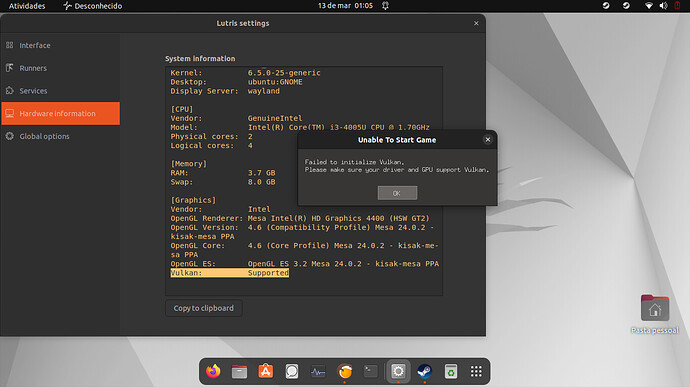The height and width of the screenshot is (387, 690).
Task: Open the System Monitor dock icon
Action: point(318,372)
